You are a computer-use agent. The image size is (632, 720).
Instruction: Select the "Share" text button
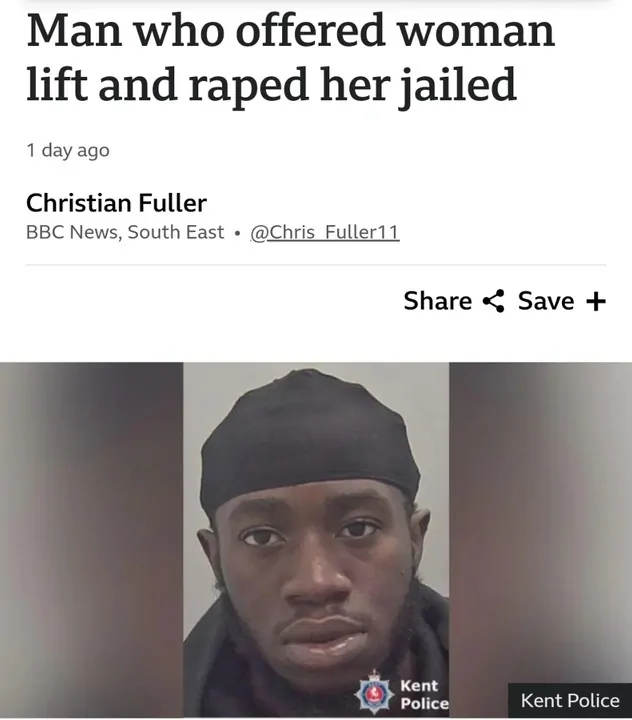[438, 301]
